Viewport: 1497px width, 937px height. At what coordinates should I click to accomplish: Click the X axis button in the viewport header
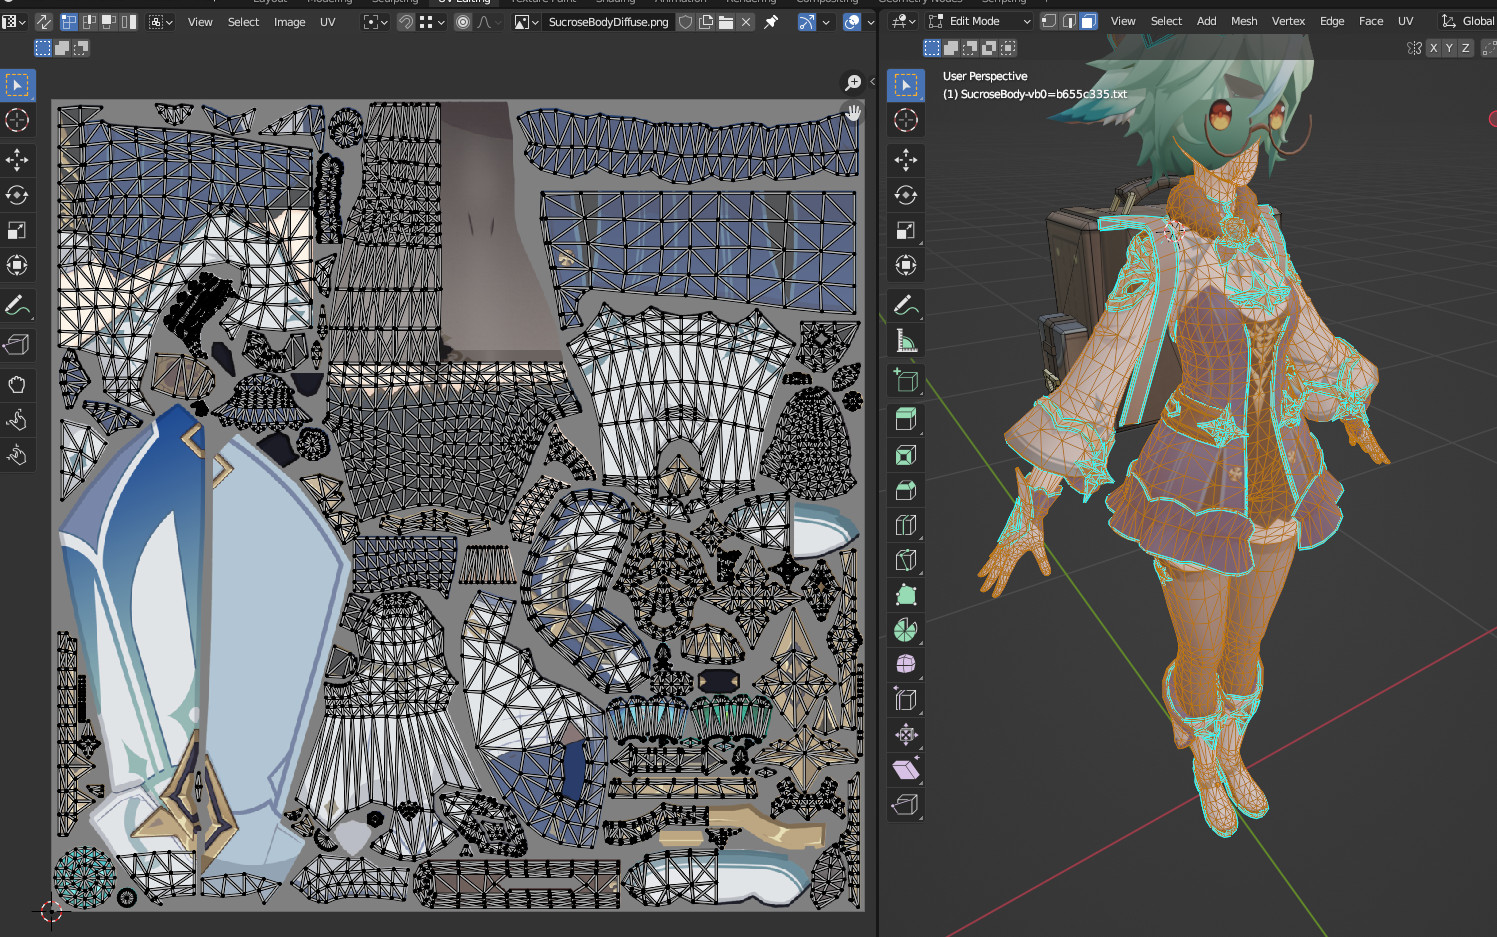(1434, 47)
